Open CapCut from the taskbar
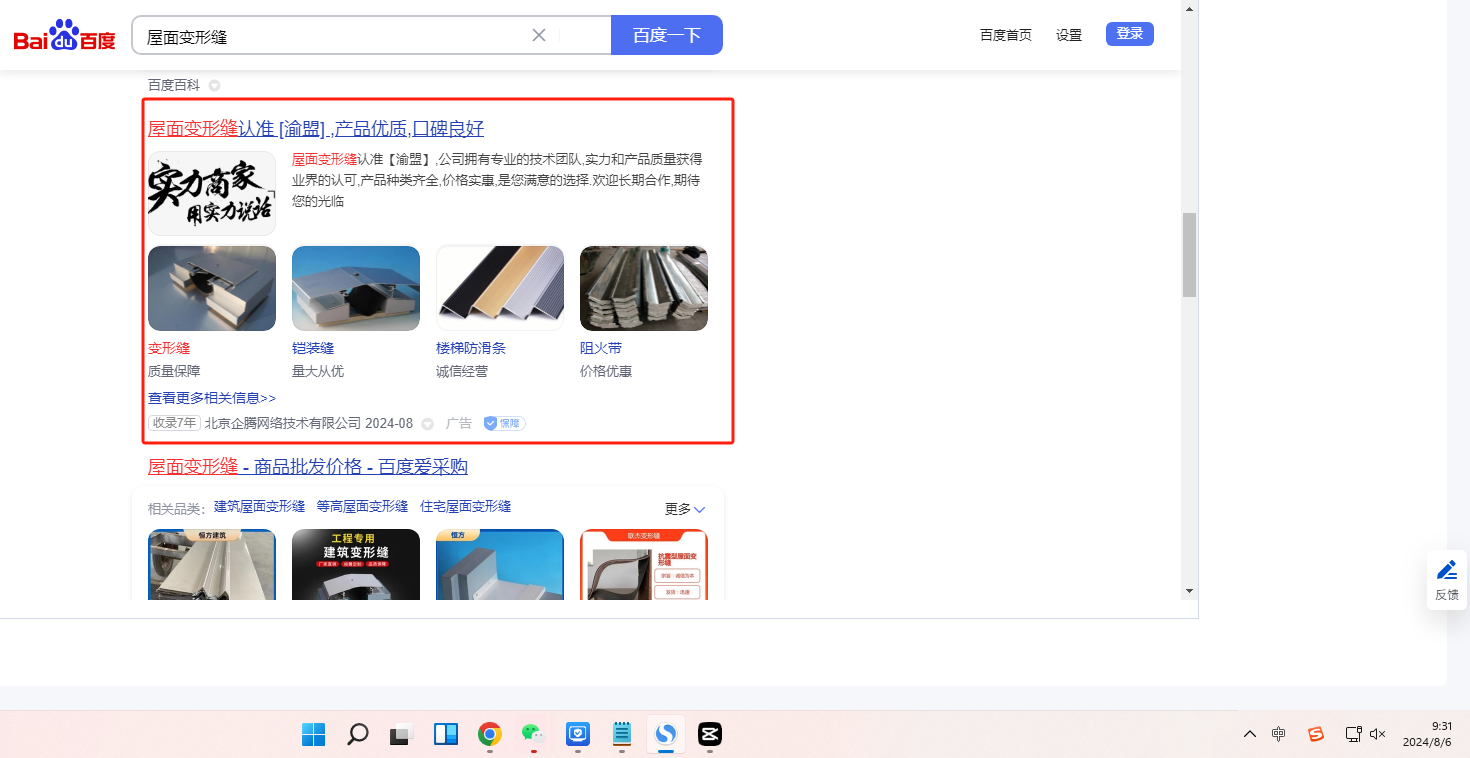 pyautogui.click(x=710, y=735)
